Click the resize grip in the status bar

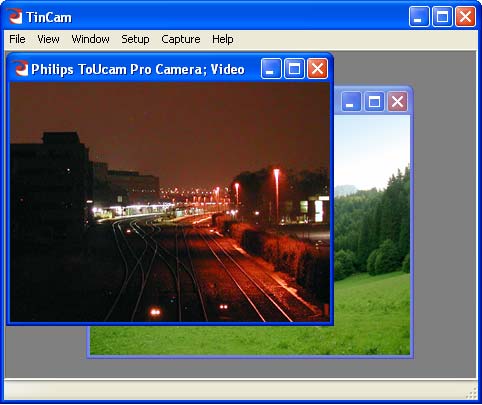tap(471, 393)
